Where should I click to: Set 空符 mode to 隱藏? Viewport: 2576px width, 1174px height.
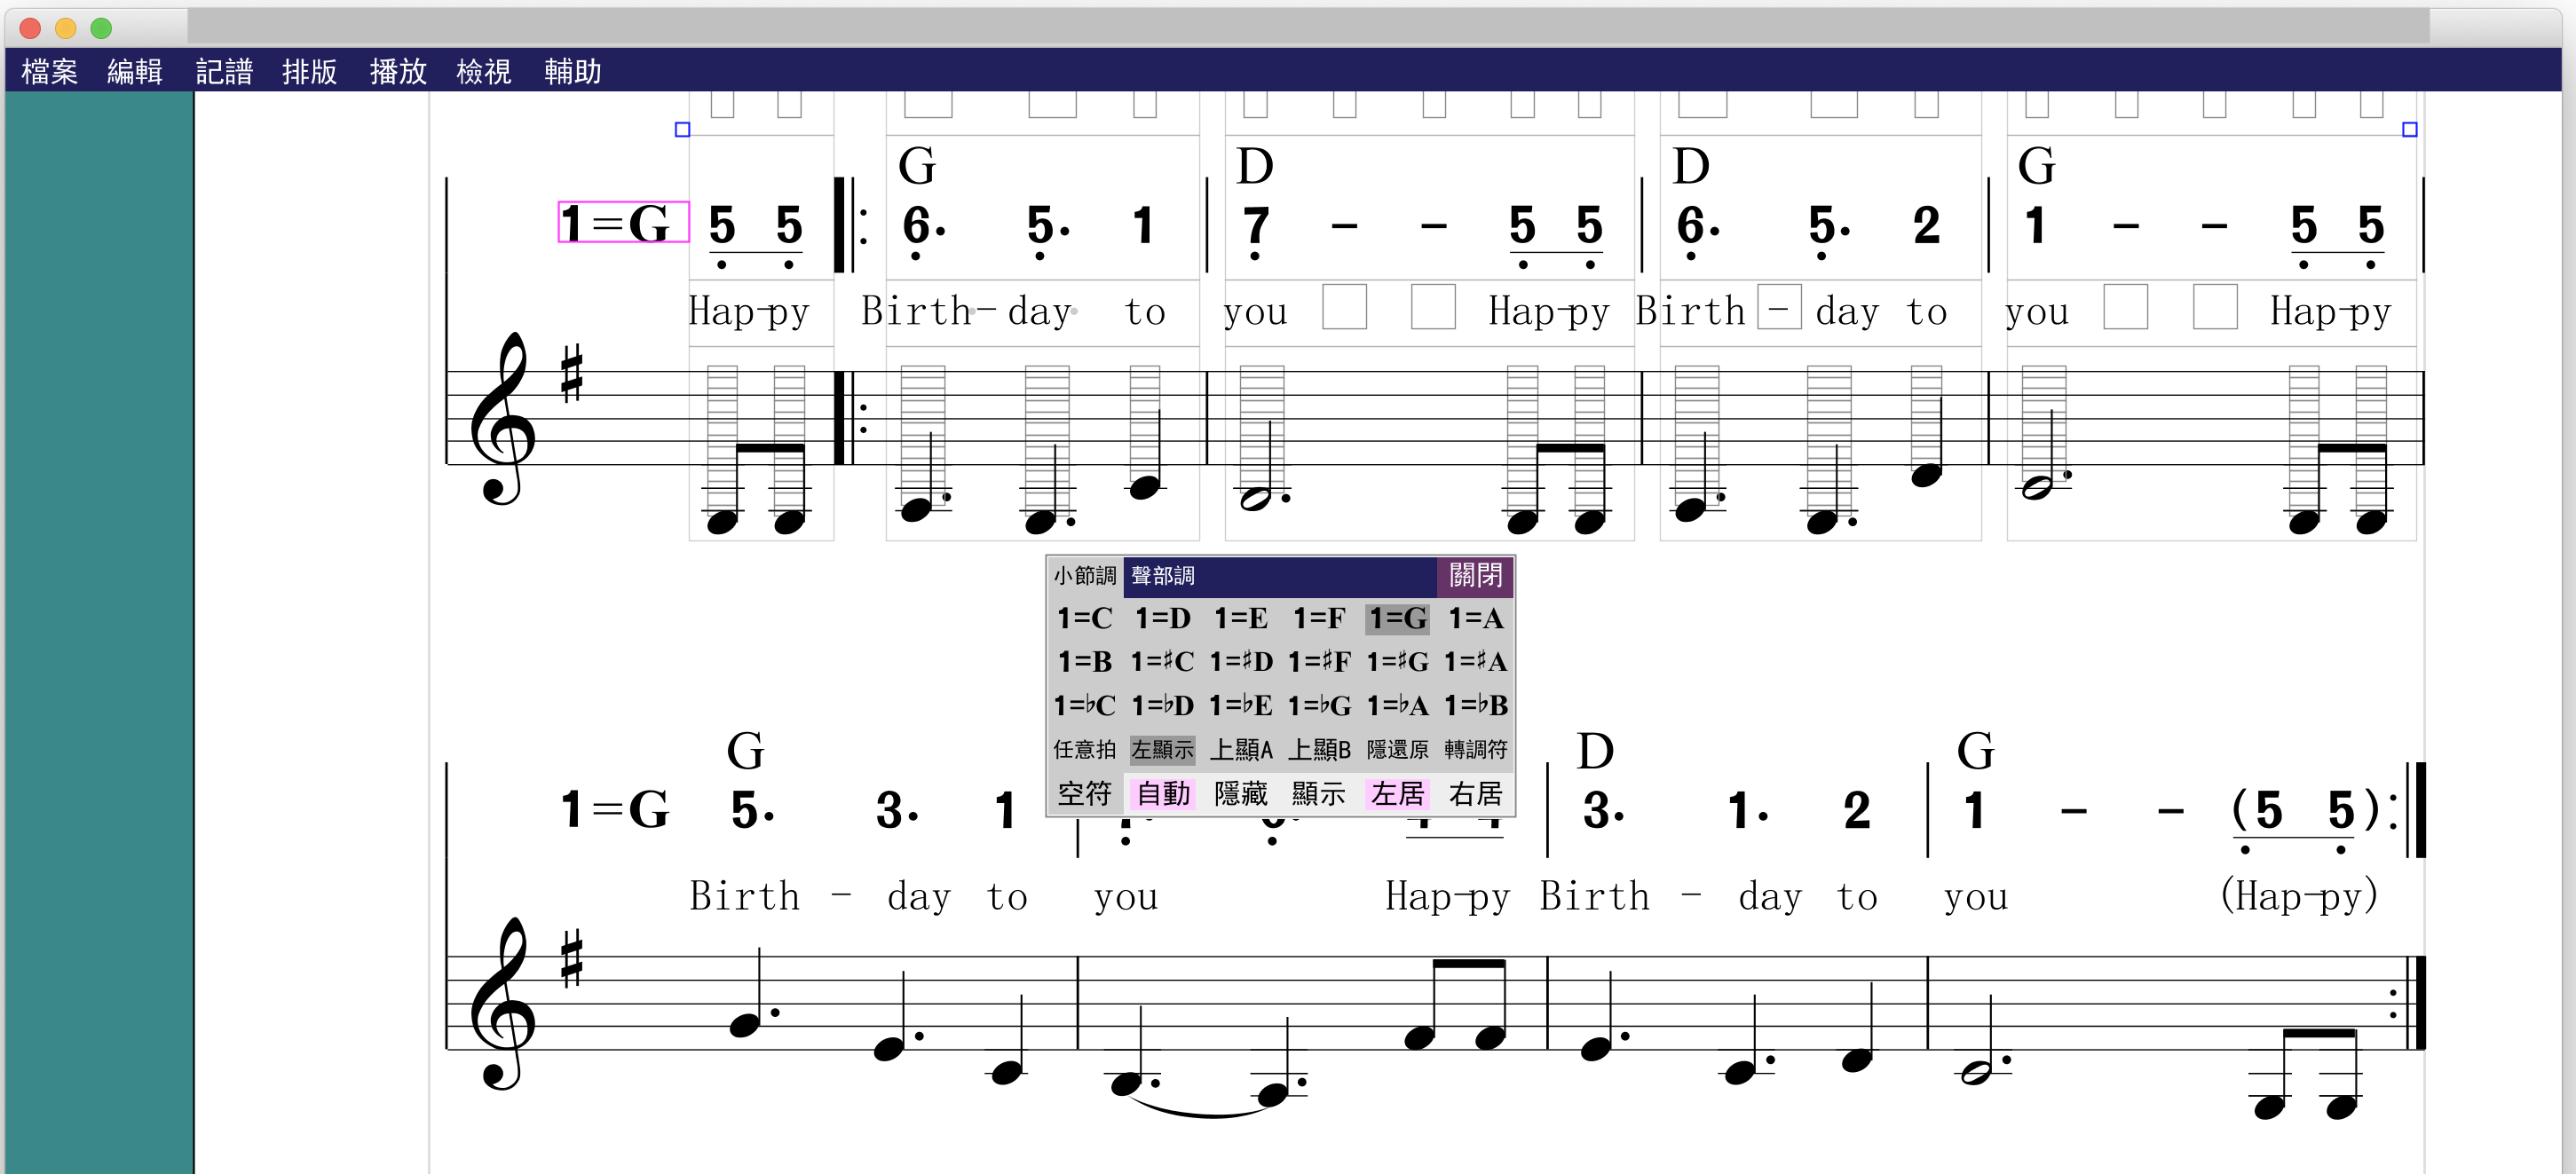1241,794
